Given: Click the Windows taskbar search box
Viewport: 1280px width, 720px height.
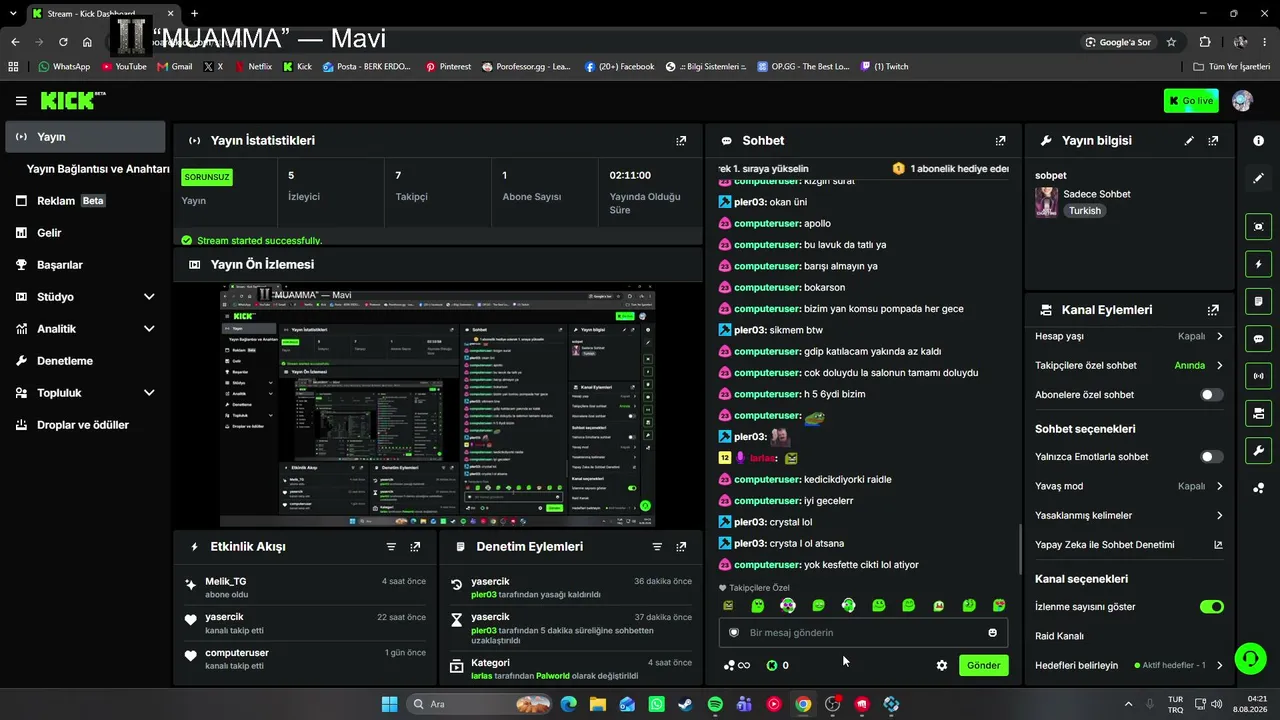Looking at the screenshot, I should [x=480, y=704].
